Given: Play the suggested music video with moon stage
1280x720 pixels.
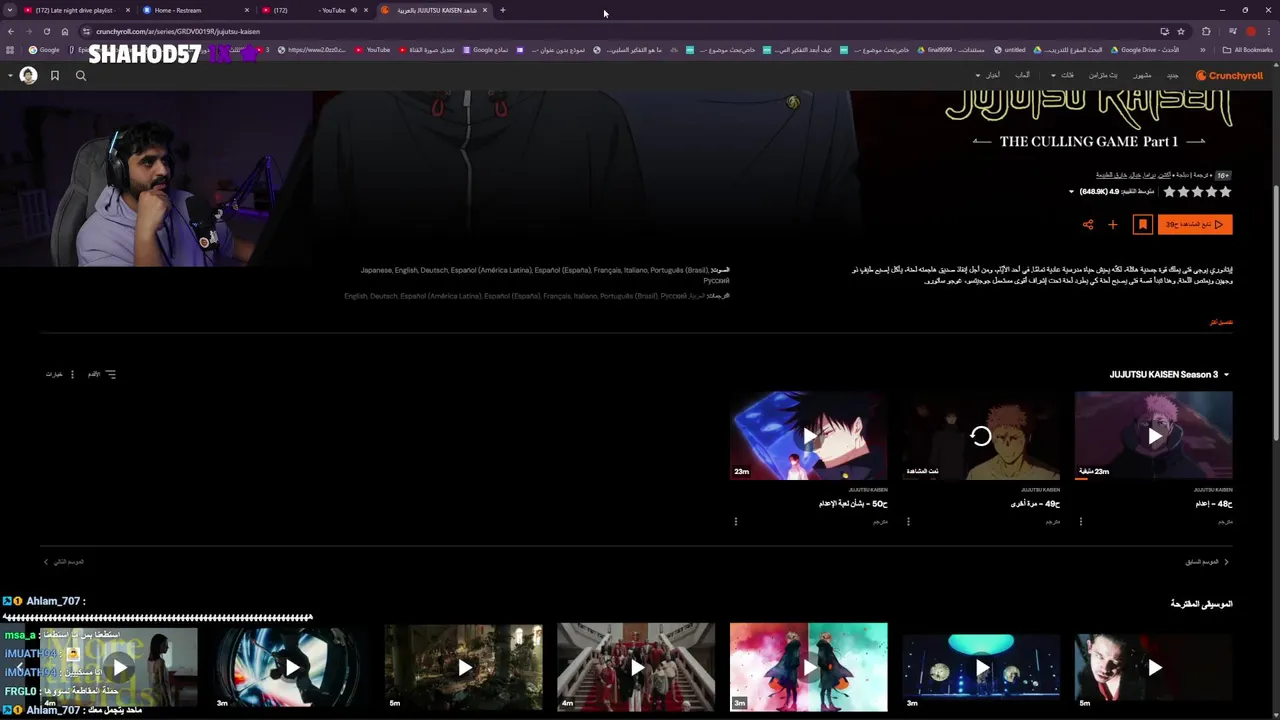Looking at the screenshot, I should [x=981, y=667].
